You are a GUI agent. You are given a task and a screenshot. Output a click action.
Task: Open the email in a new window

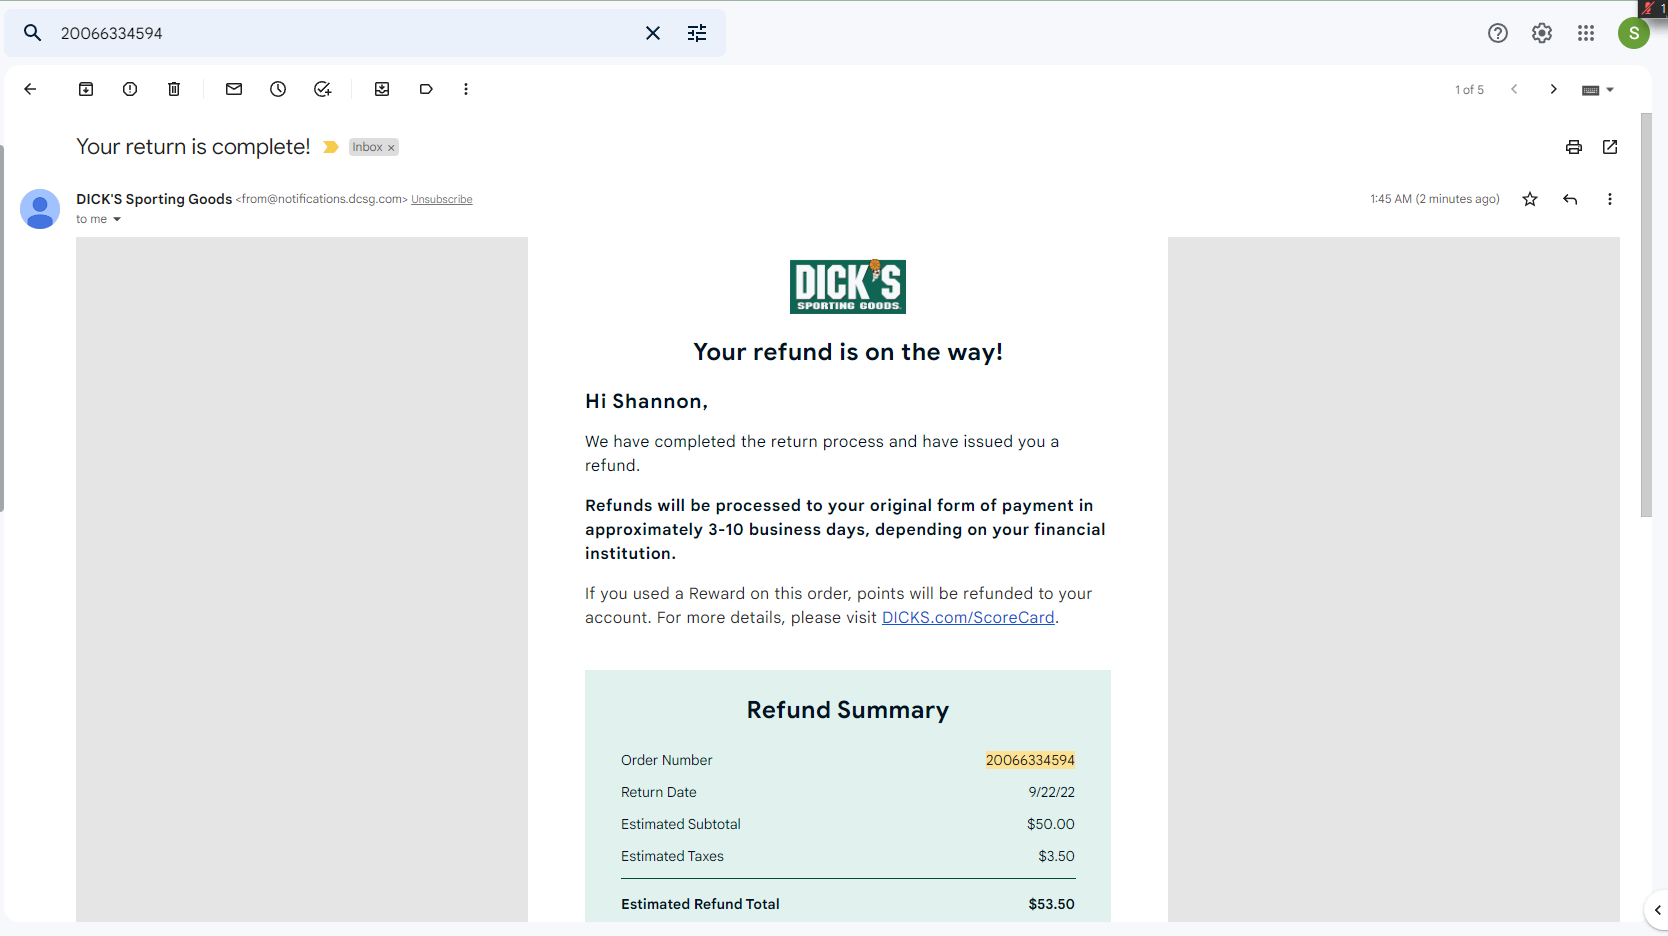click(1610, 147)
